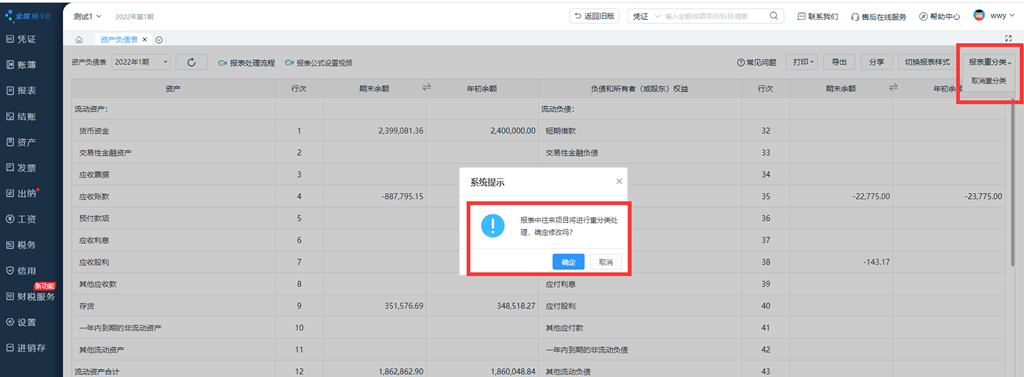Click the refresh report button
Screen dimensions: 1024x377
tap(191, 63)
